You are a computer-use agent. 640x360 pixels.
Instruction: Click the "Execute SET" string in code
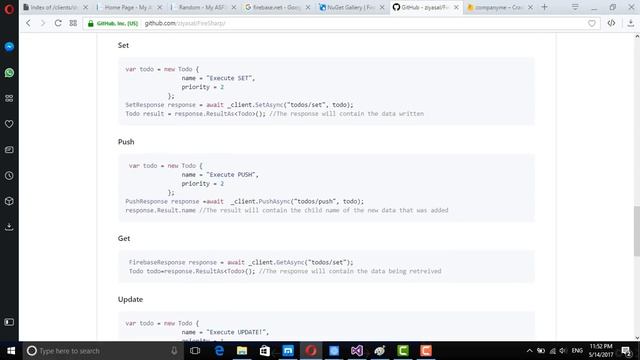point(229,78)
